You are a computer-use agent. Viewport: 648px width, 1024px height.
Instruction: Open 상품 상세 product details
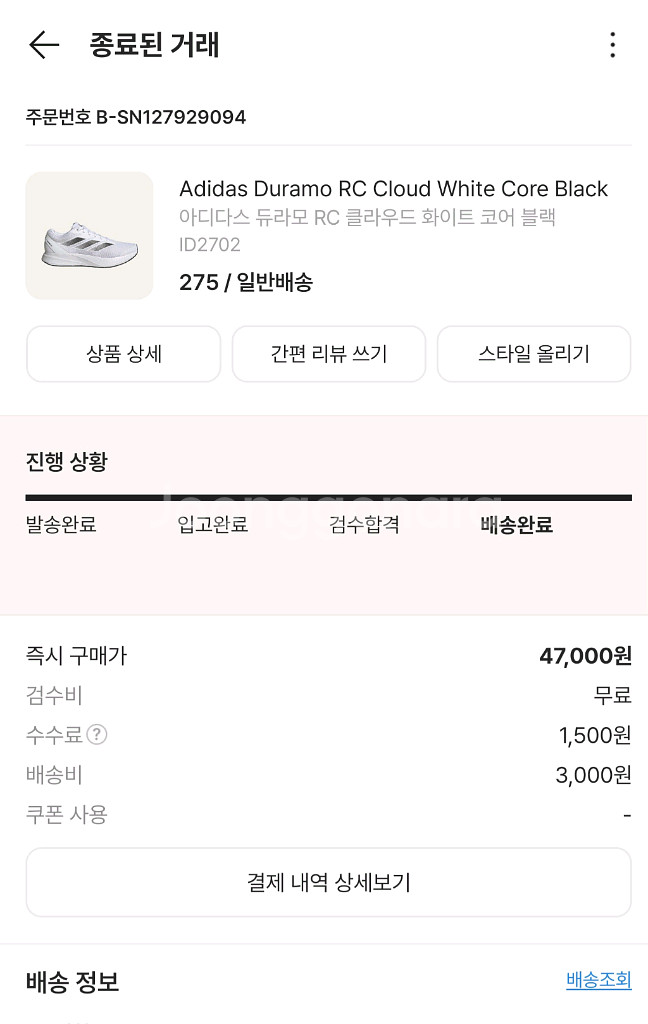pyautogui.click(x=123, y=354)
